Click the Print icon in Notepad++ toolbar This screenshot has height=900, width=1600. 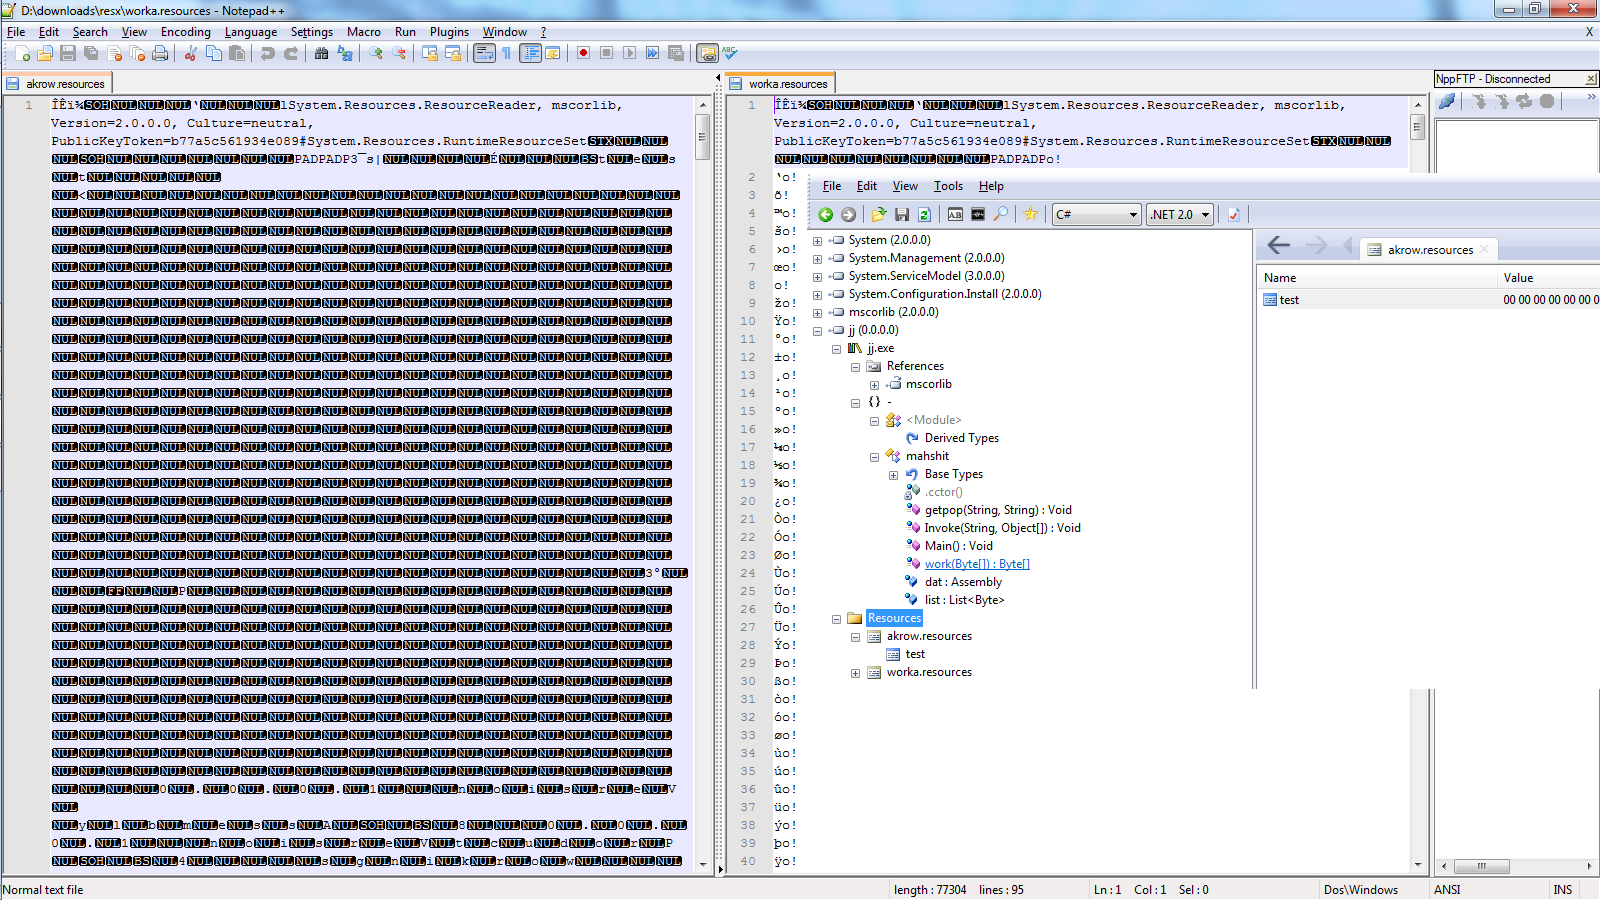point(160,53)
